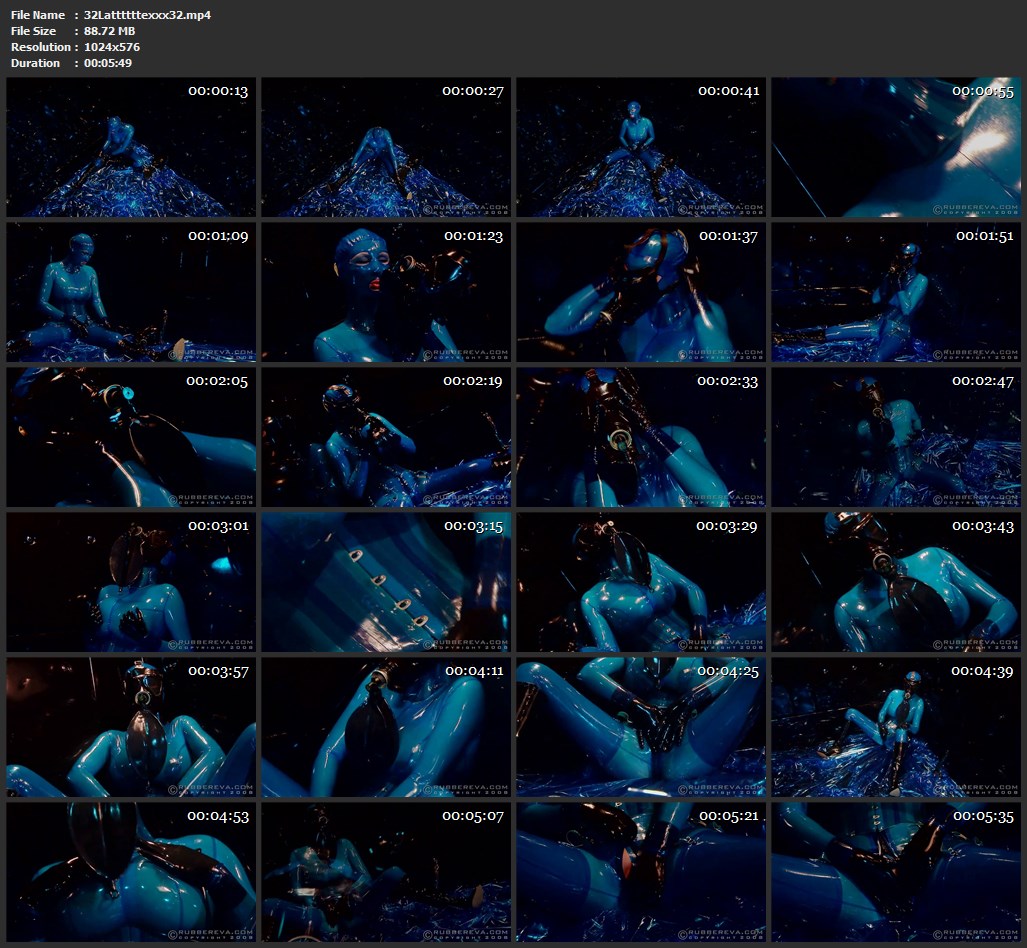Click the "Duration" label
The image size is (1027, 948).
pos(35,63)
